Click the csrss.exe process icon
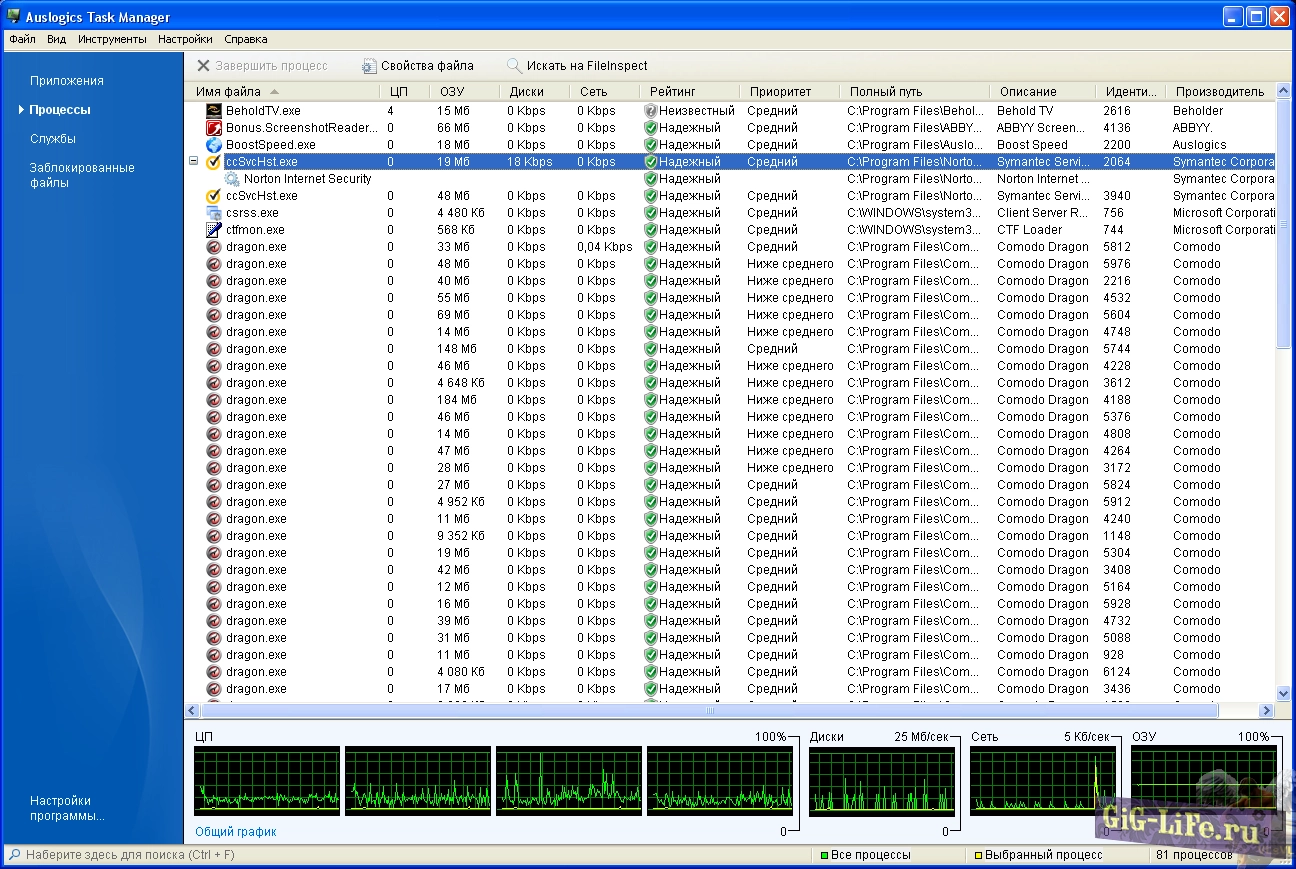The image size is (1296, 869). [x=213, y=213]
